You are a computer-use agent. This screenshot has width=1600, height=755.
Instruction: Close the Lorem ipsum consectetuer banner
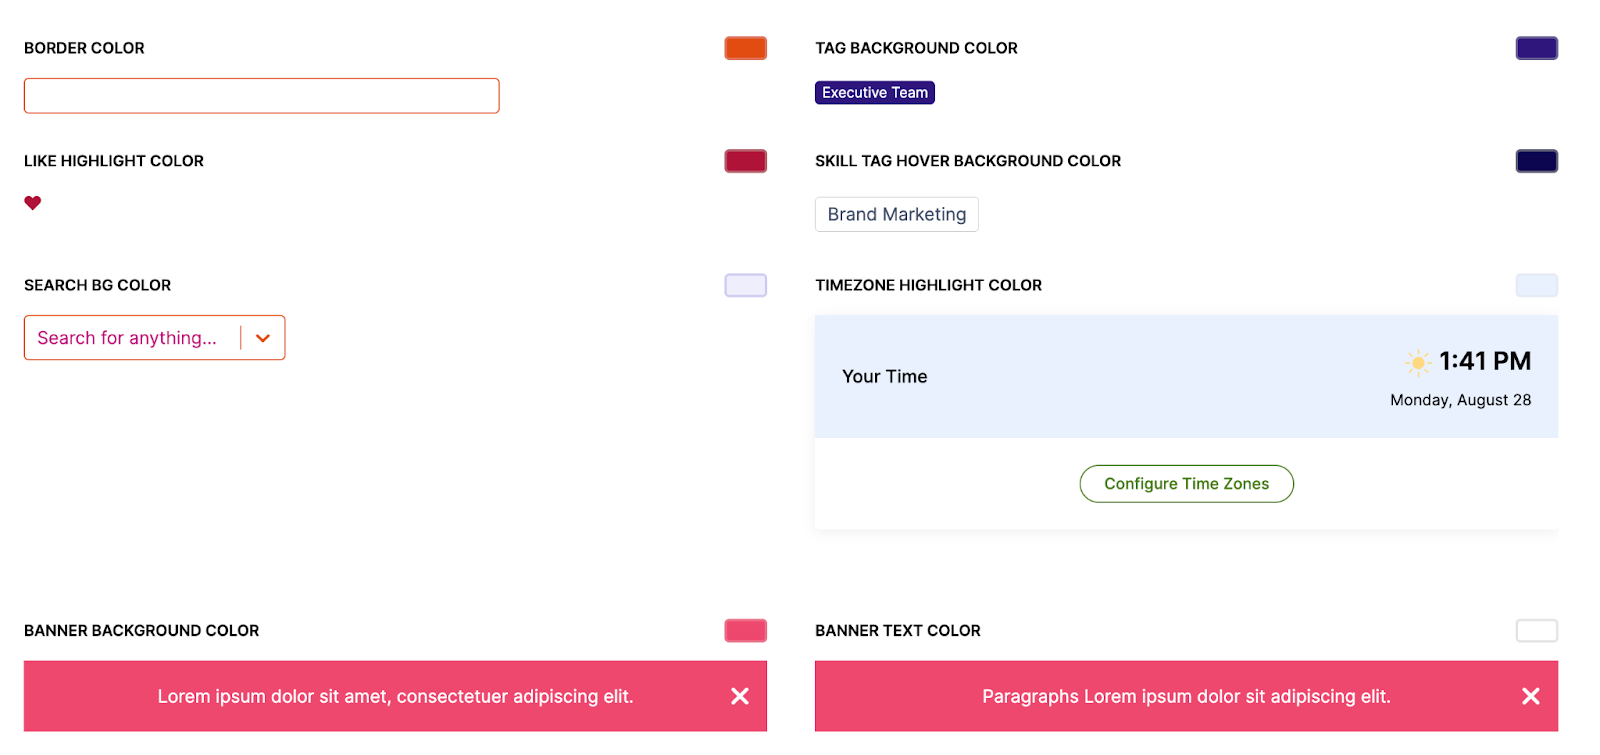pos(740,696)
